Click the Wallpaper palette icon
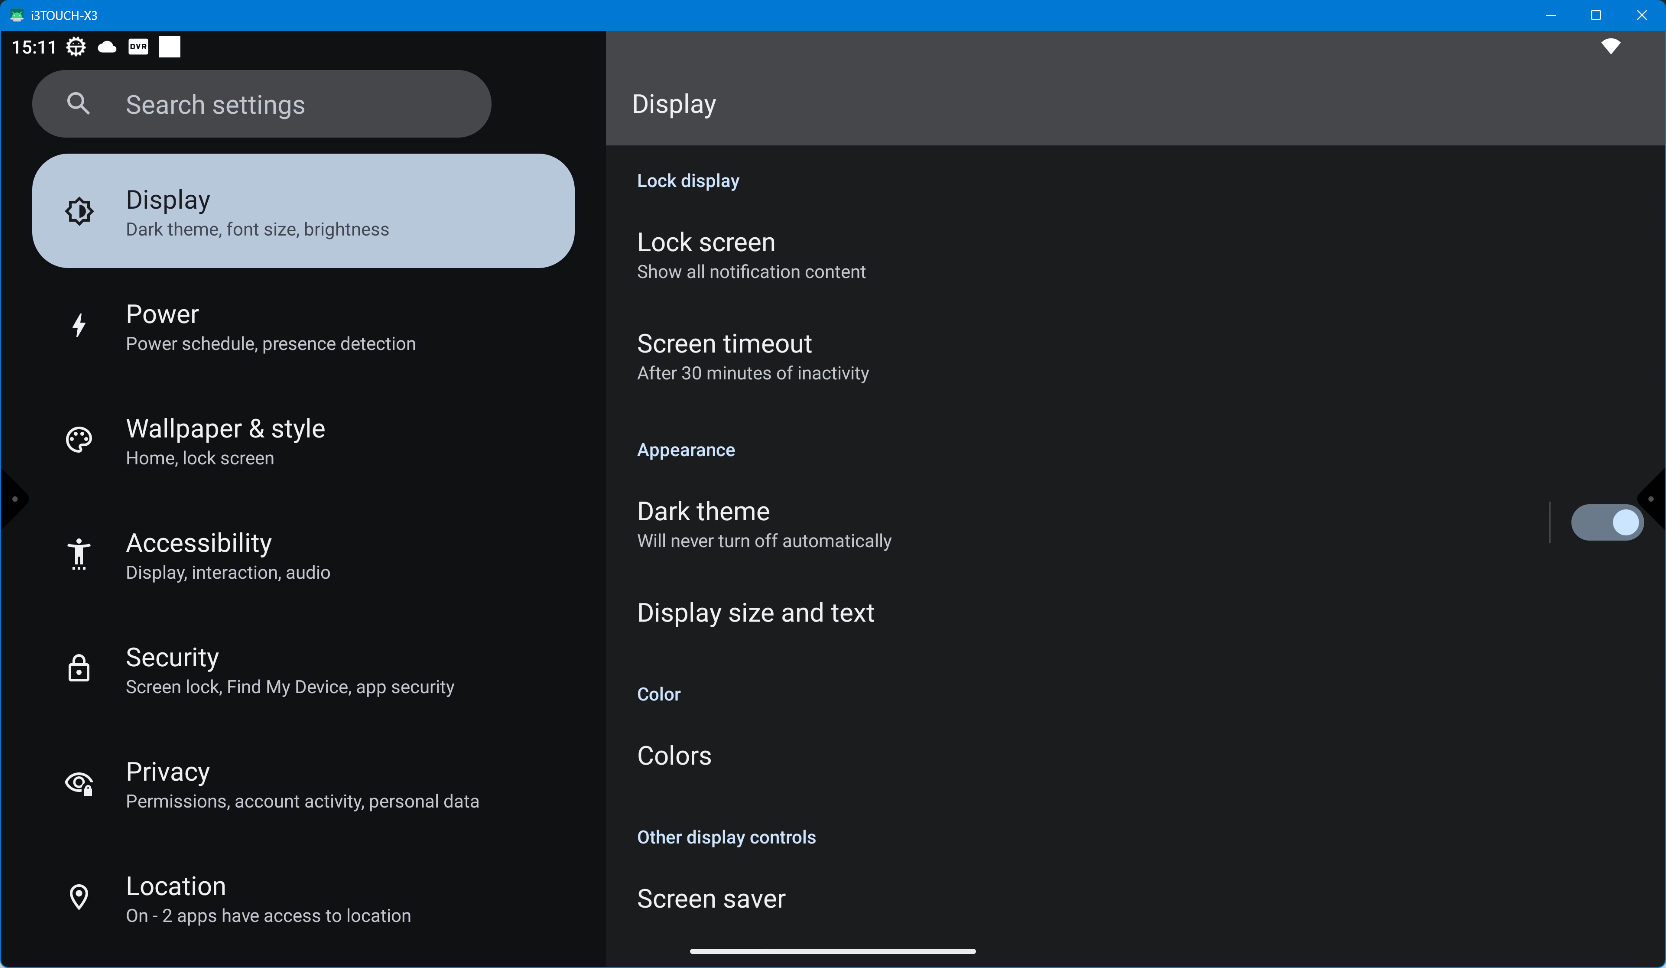1666x968 pixels. click(79, 440)
